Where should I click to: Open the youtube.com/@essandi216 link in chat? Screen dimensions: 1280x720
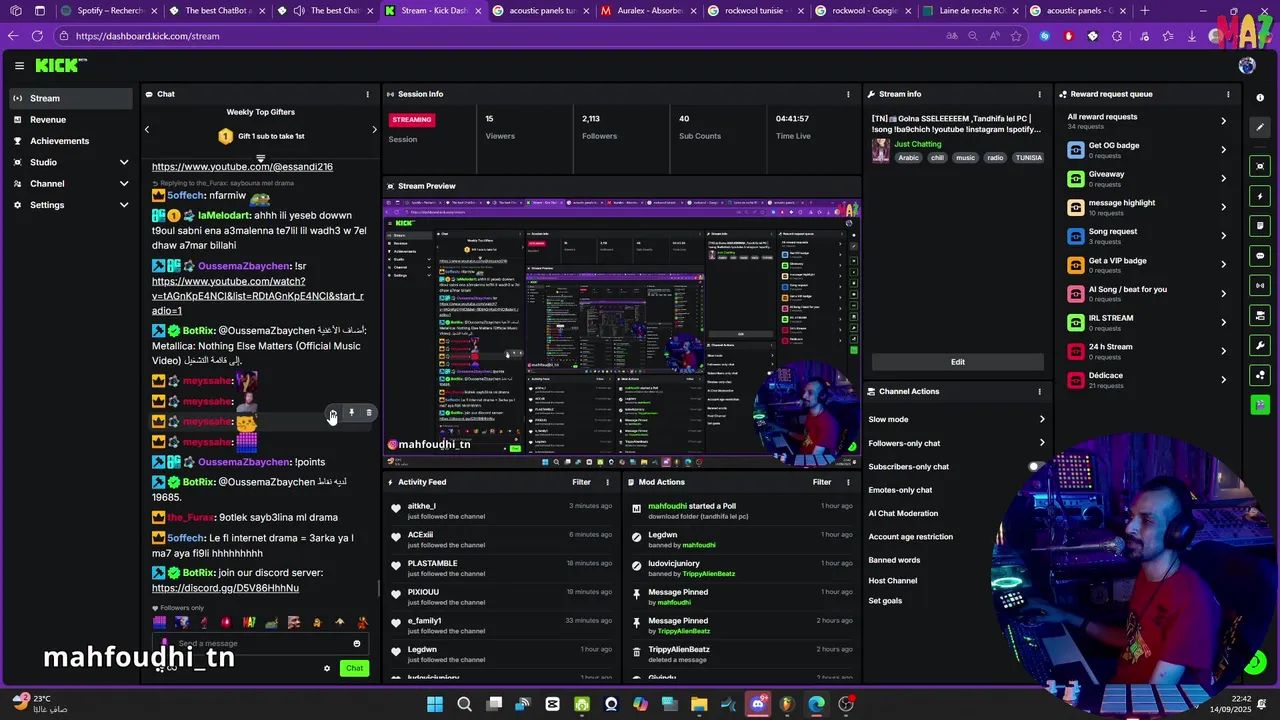[242, 167]
